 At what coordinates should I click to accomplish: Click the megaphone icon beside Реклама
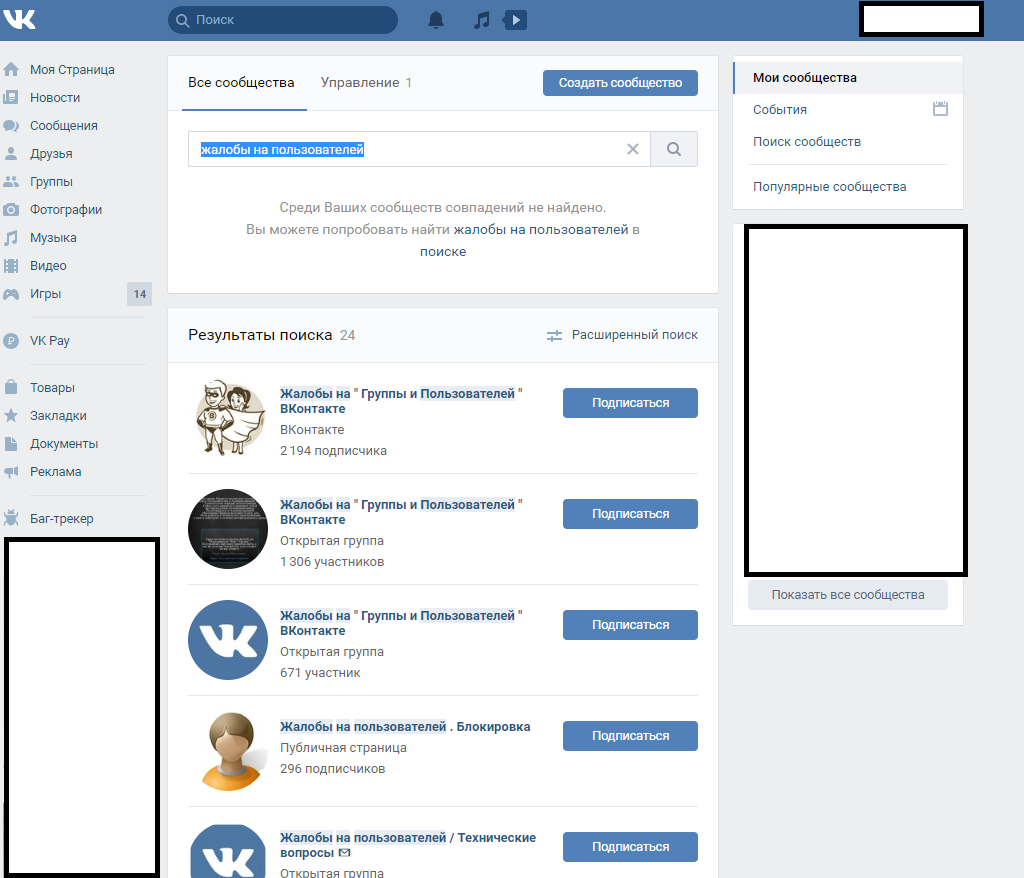click(11, 472)
